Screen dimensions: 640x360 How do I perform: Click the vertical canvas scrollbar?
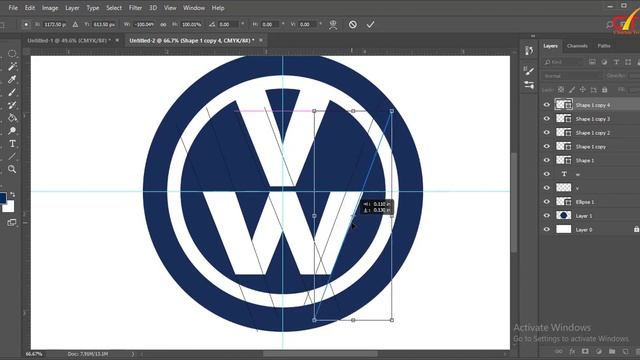pyautogui.click(x=514, y=202)
